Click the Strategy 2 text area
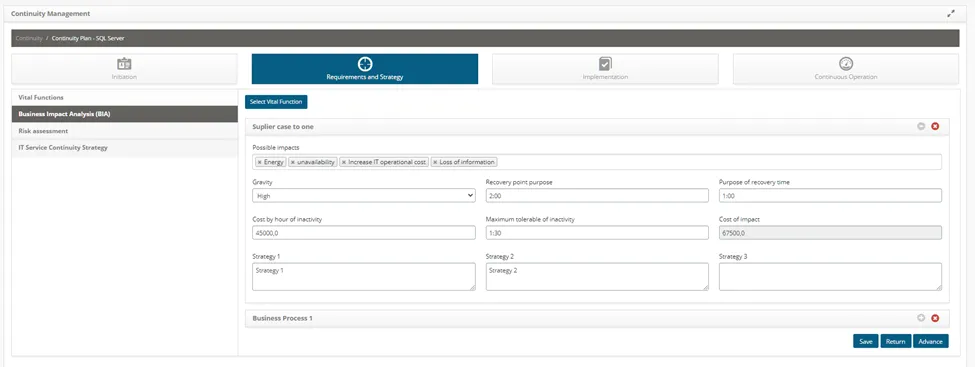The height and width of the screenshot is (367, 975). (x=597, y=276)
